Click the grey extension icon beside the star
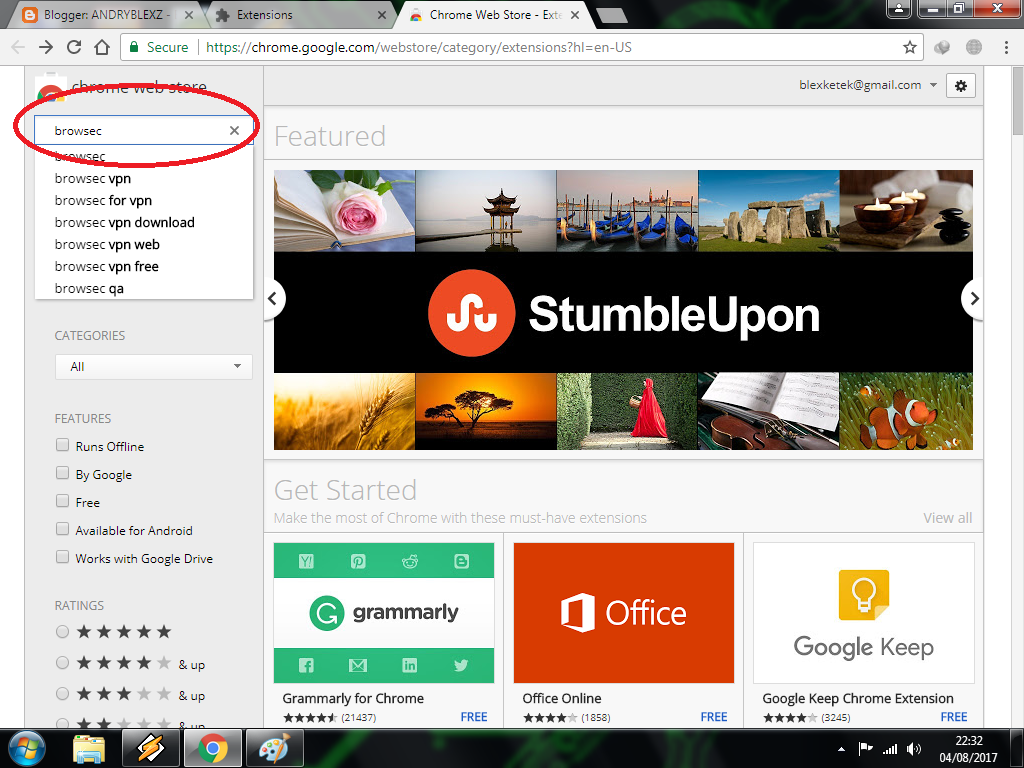The width and height of the screenshot is (1024, 768). coord(942,47)
